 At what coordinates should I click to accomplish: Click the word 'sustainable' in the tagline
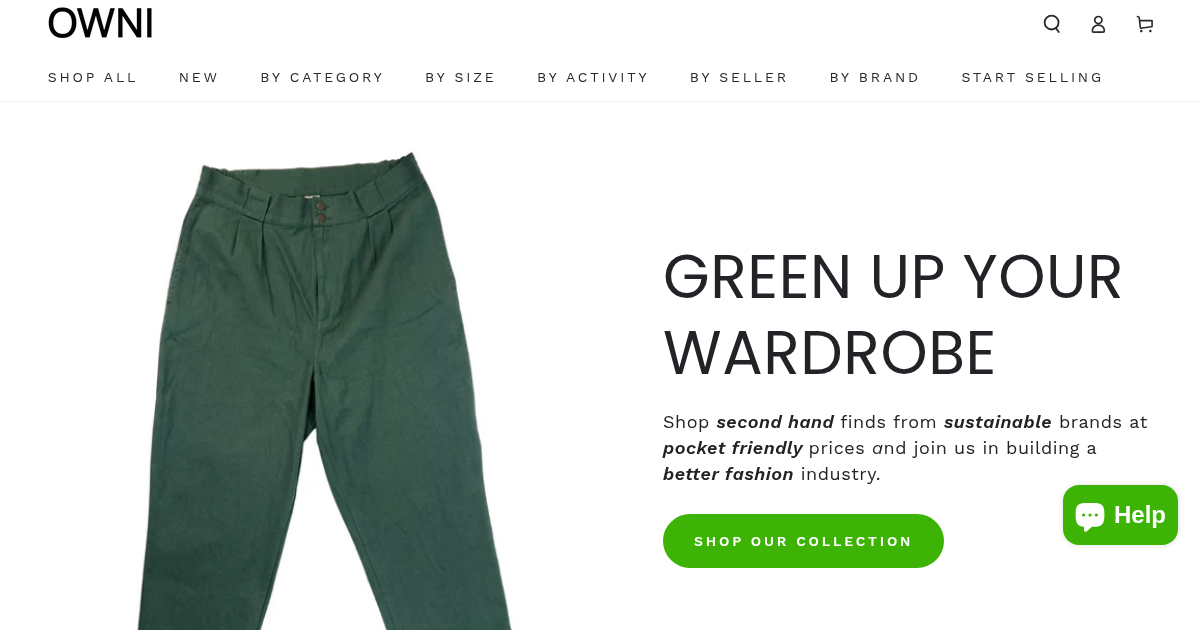tap(997, 422)
